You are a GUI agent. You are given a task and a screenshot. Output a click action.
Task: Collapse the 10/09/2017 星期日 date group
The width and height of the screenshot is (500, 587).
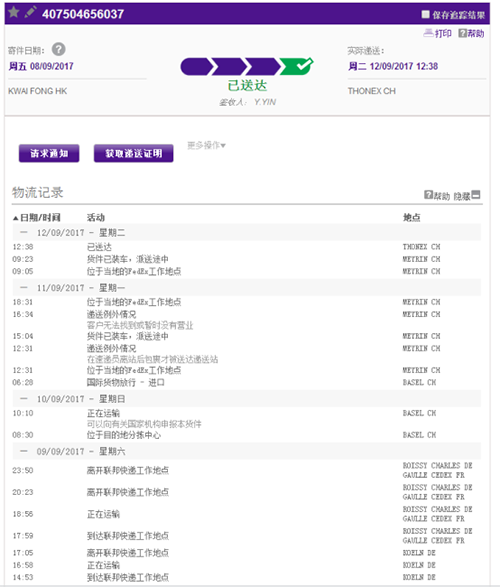click(24, 399)
